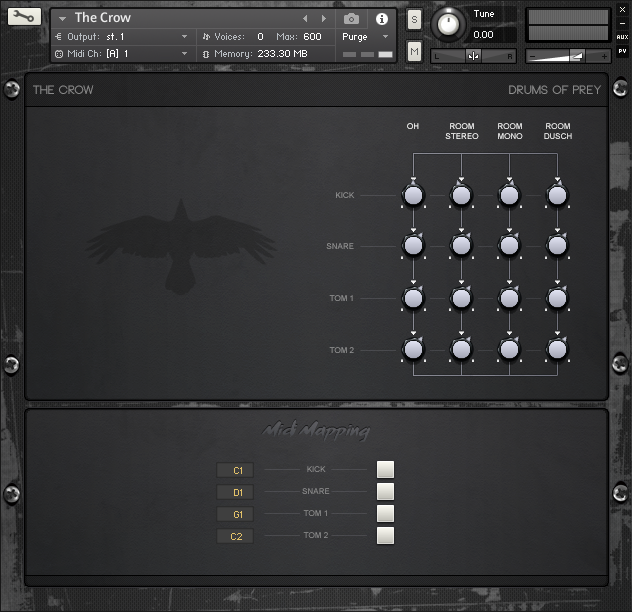Expand The Crow instrument name menu
The image size is (632, 612).
pyautogui.click(x=62, y=18)
